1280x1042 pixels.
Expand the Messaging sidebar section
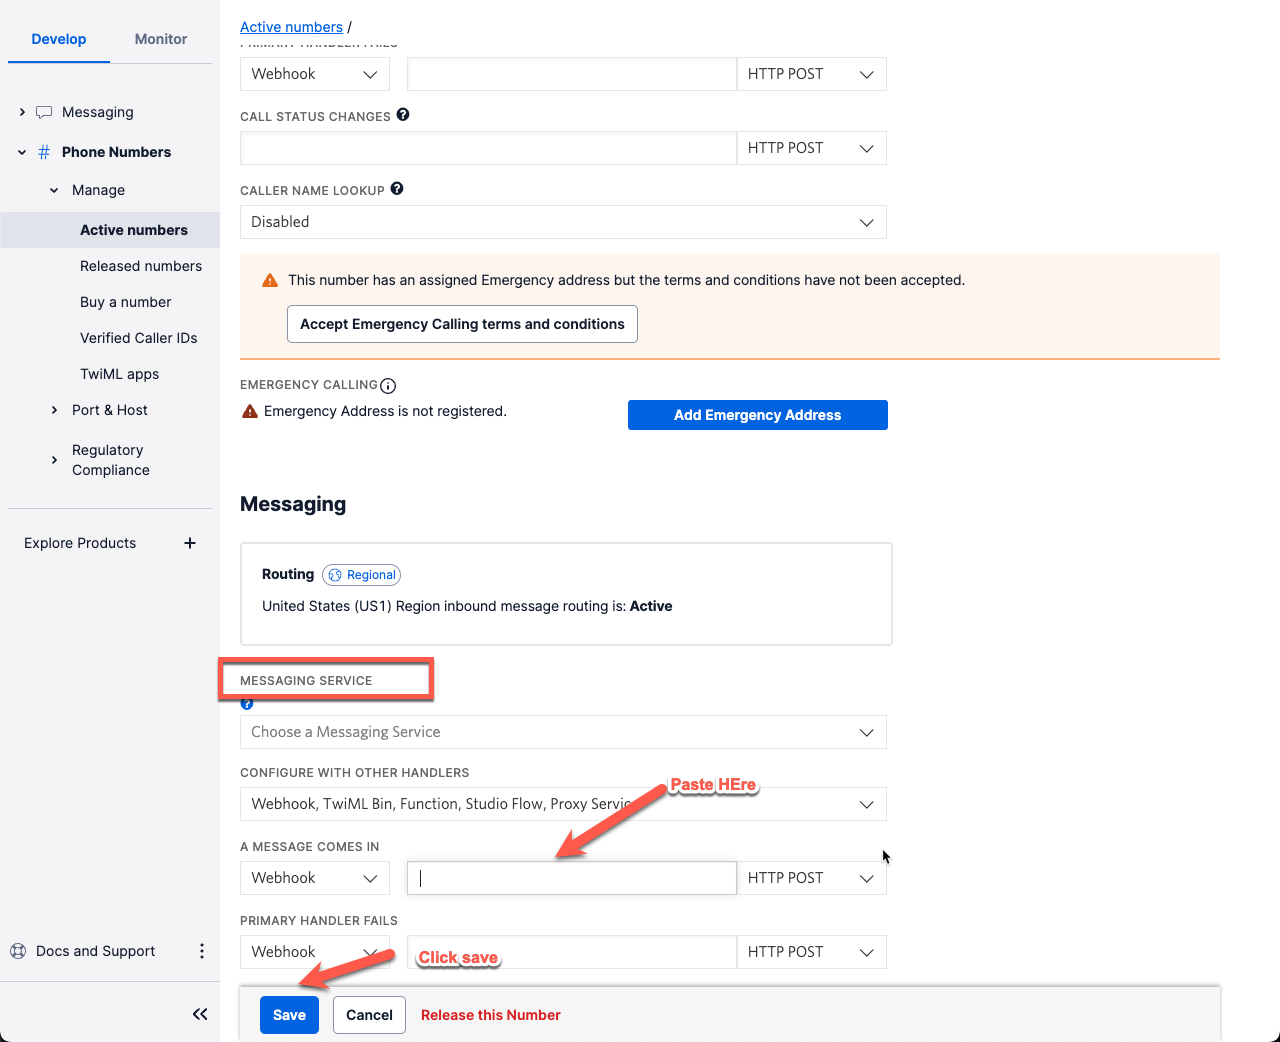pyautogui.click(x=22, y=112)
